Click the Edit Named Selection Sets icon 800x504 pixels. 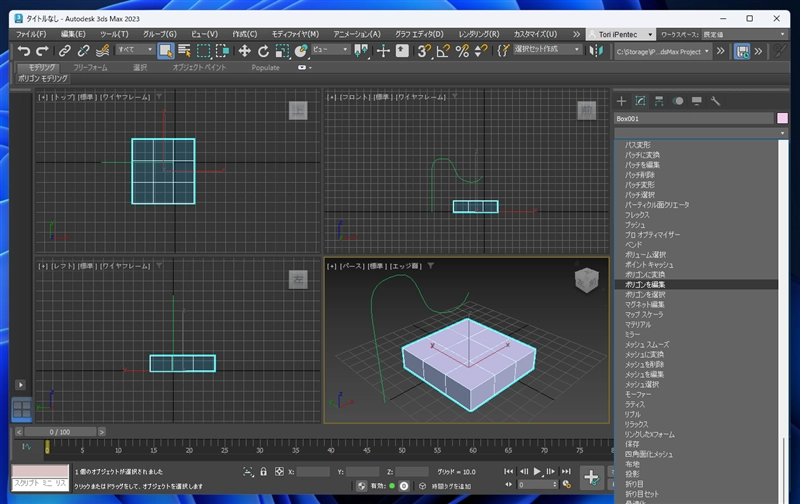tap(503, 51)
